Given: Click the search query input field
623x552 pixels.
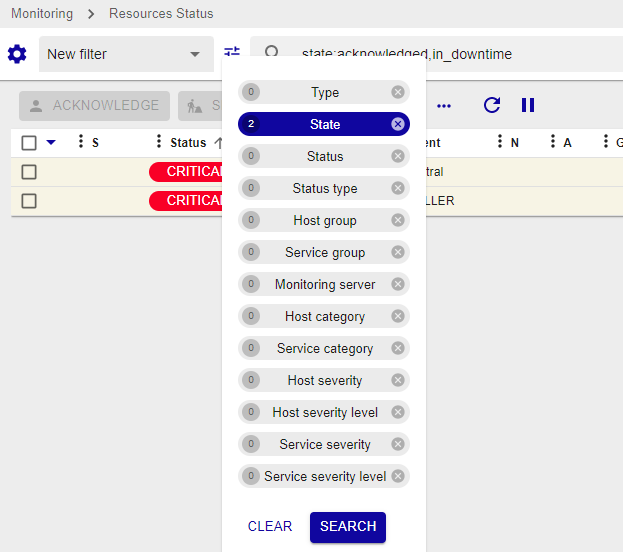Looking at the screenshot, I should coord(450,54).
